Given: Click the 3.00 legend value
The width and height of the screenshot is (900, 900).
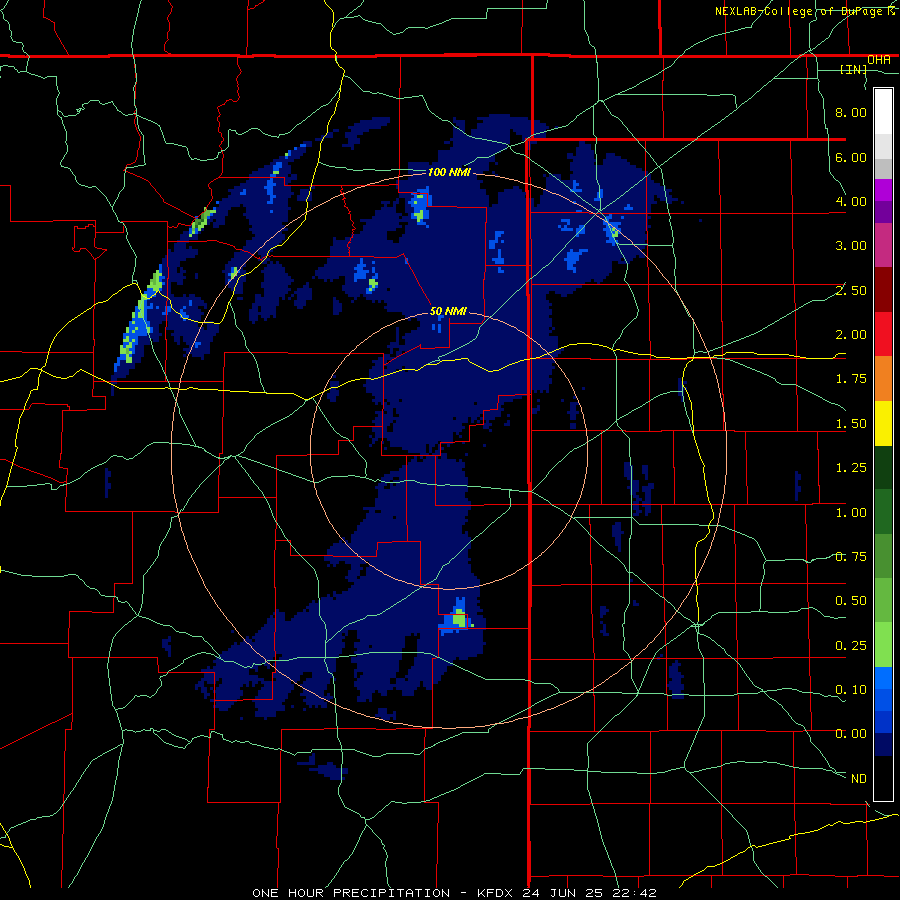Looking at the screenshot, I should tap(851, 246).
